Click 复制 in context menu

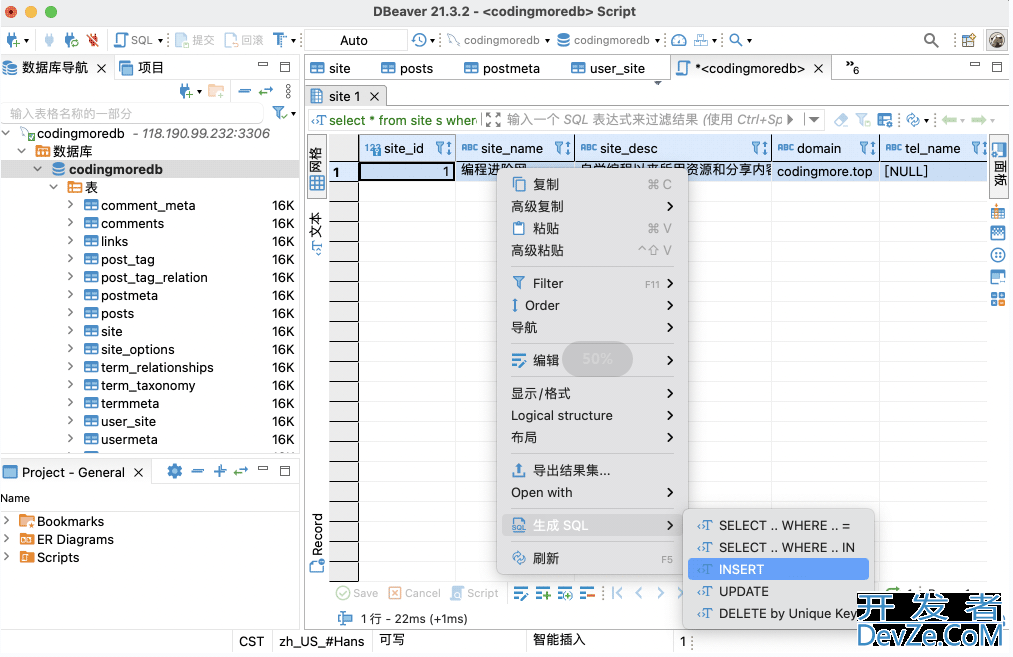point(592,184)
